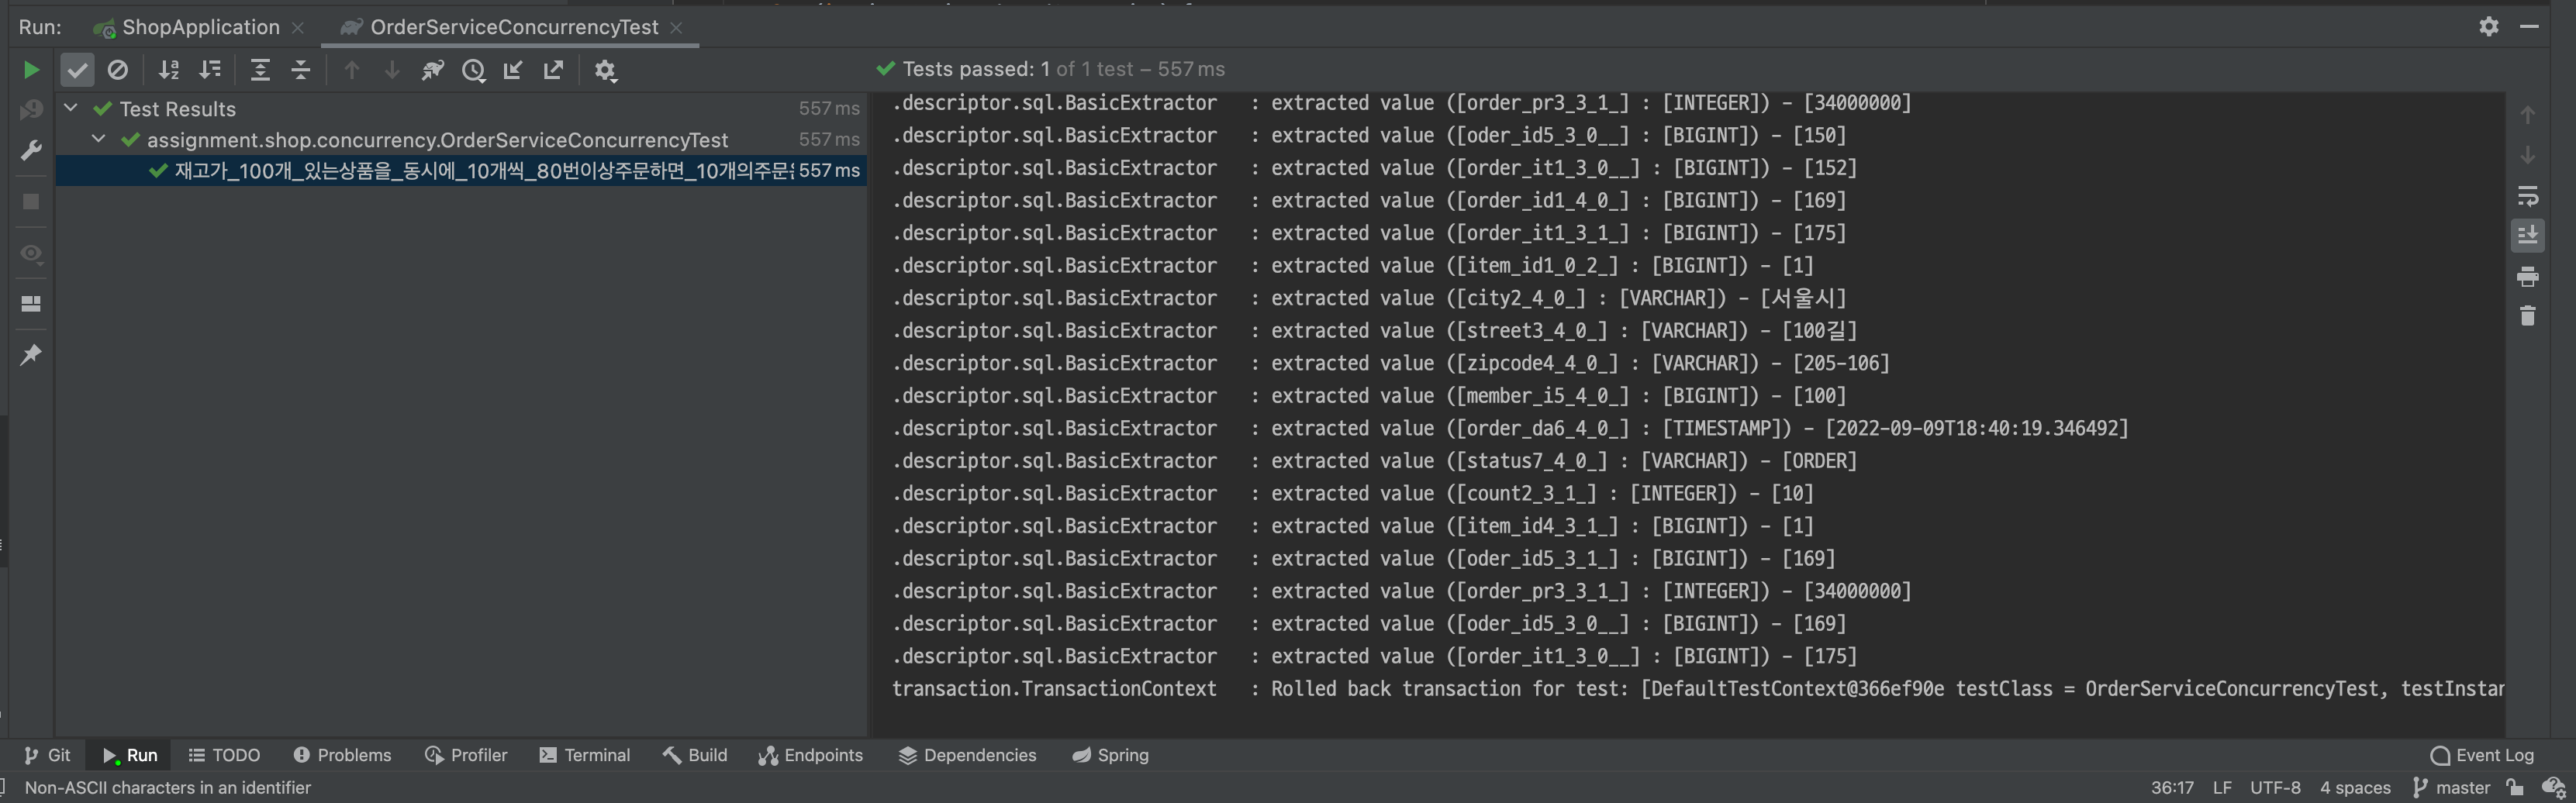
Task: Toggle soft-wrap in the console
Action: [2528, 196]
